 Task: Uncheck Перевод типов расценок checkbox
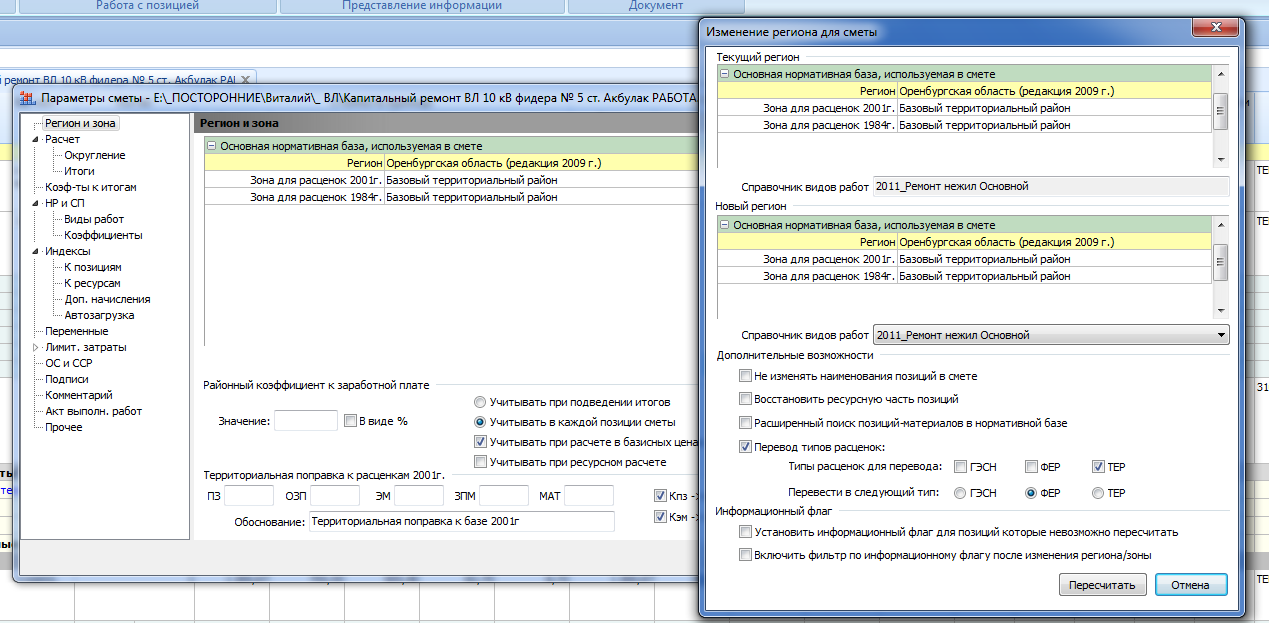[745, 447]
